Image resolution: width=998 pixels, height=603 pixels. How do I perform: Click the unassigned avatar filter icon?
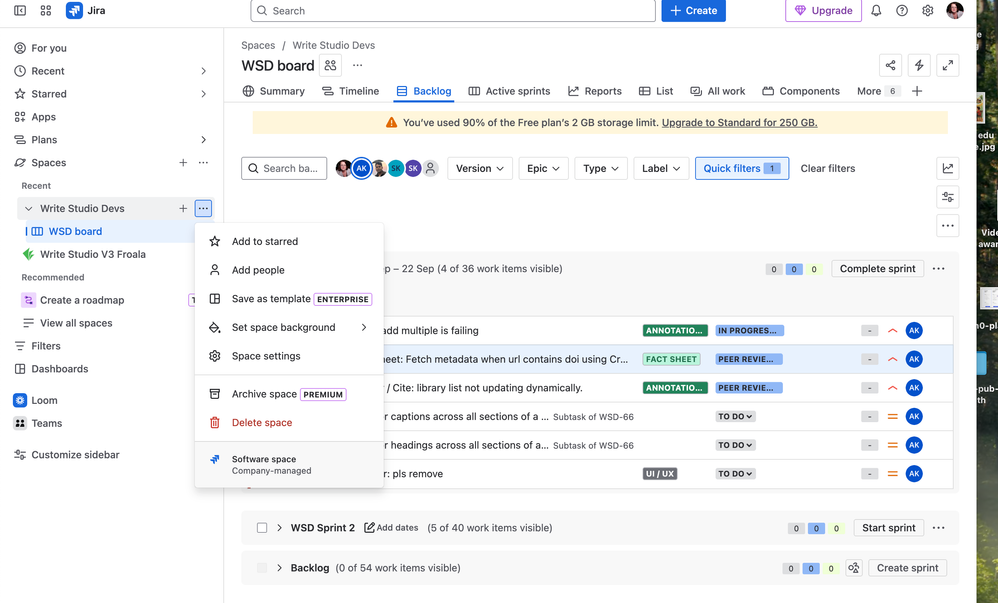click(x=431, y=168)
